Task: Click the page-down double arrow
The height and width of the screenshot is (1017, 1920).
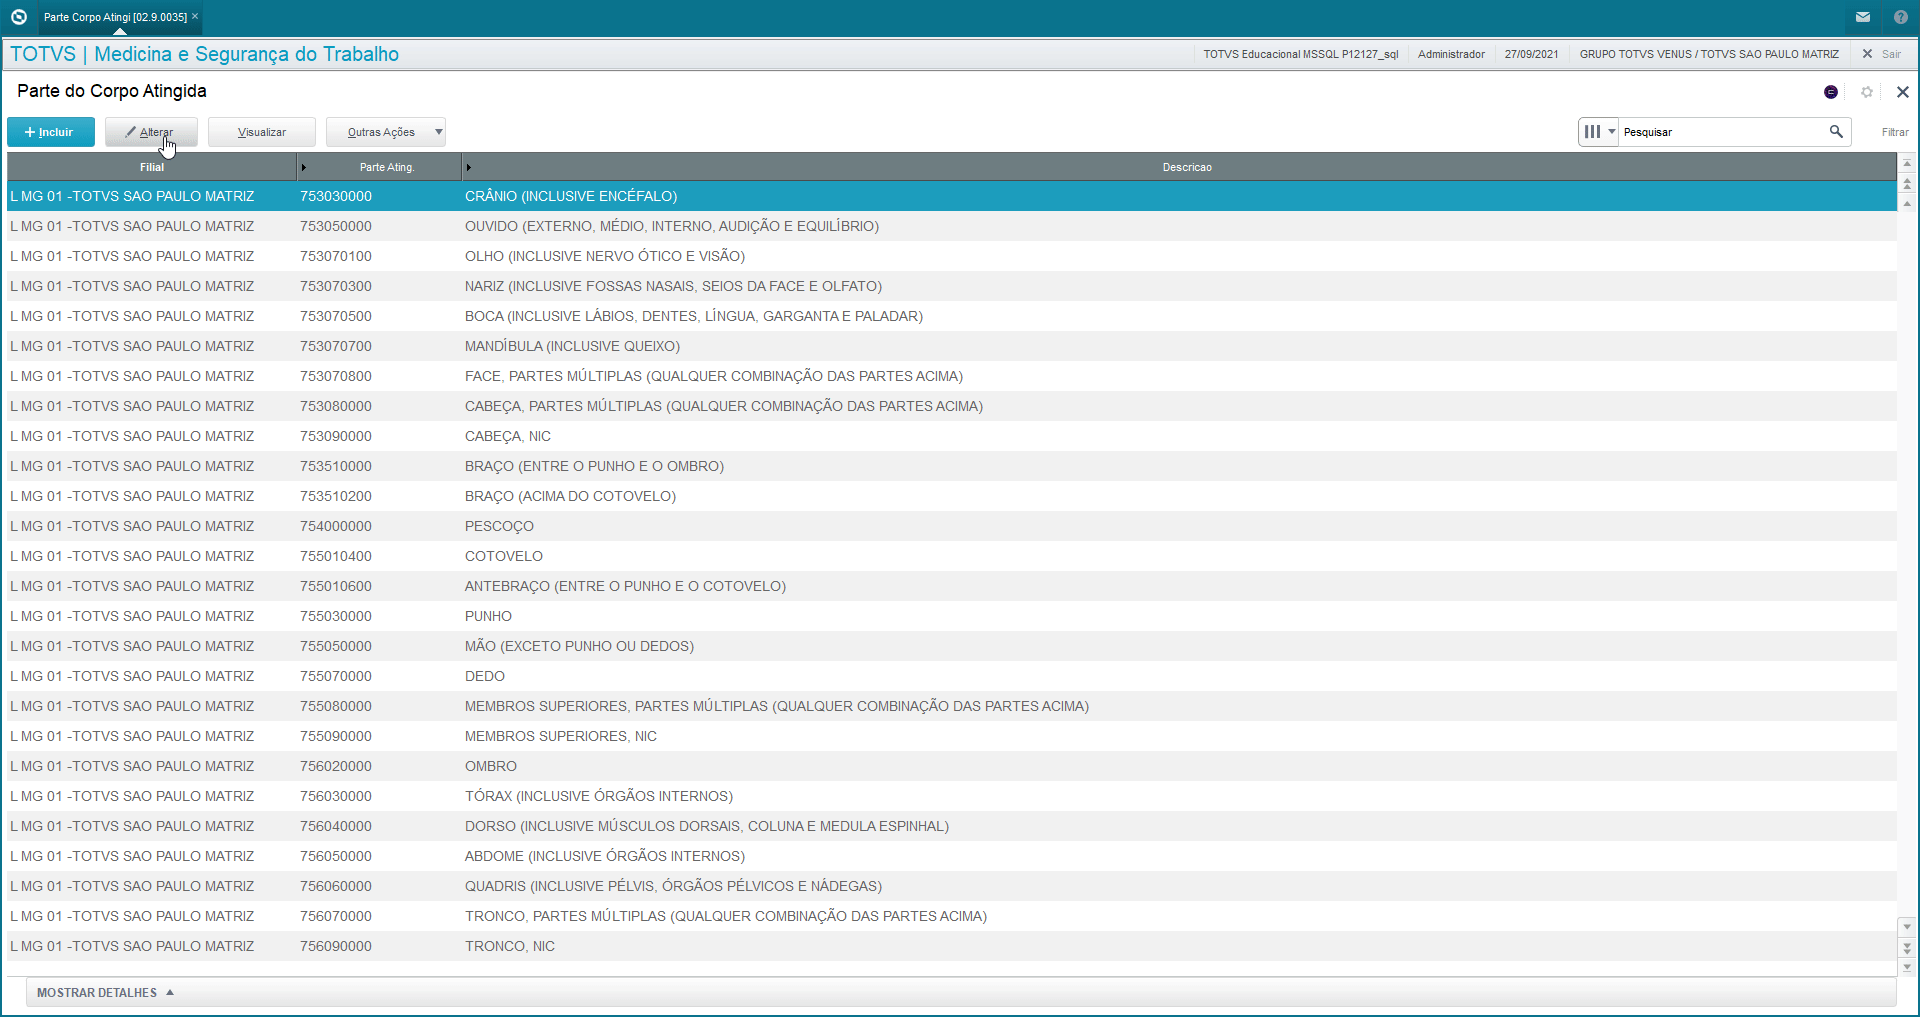Action: tap(1907, 947)
